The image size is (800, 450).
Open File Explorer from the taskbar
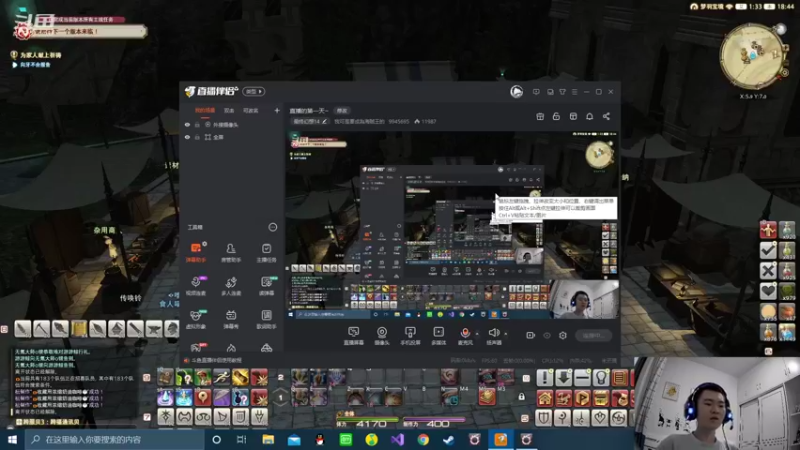[x=268, y=439]
